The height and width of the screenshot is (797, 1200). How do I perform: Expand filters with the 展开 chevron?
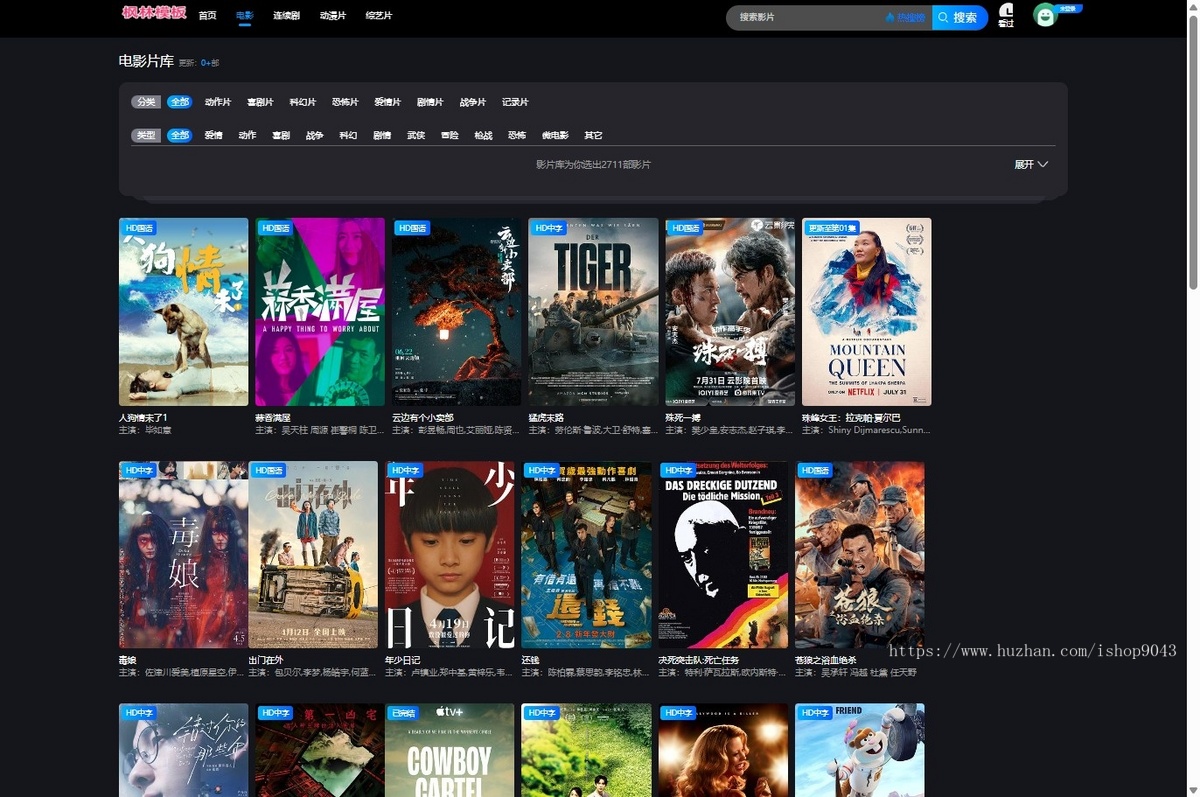point(1031,164)
